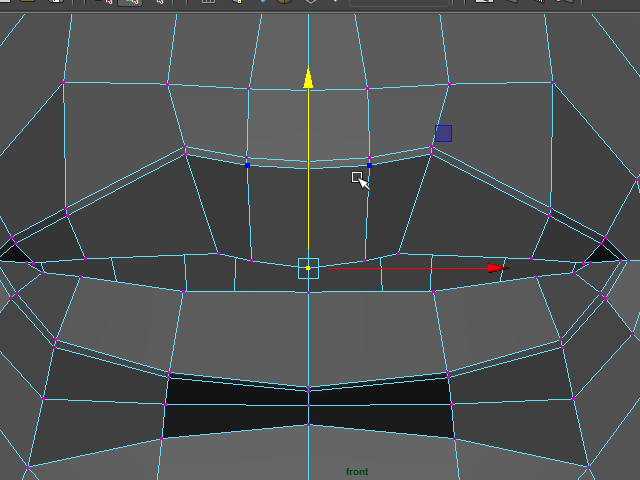This screenshot has width=640, height=480.
Task: Select the blue selected vertex left of the yellow axis
Action: (247, 165)
